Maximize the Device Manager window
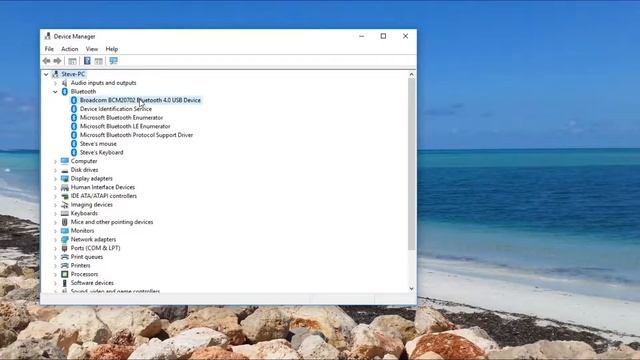This screenshot has width=640, height=360. [383, 36]
